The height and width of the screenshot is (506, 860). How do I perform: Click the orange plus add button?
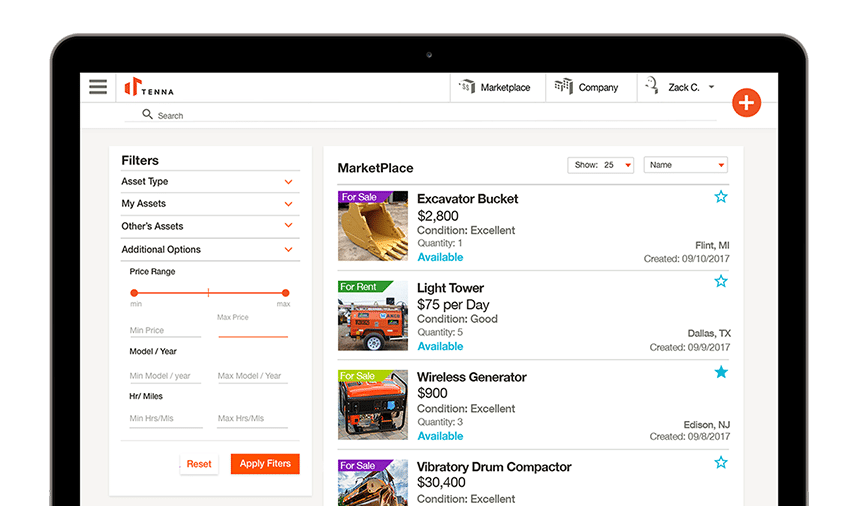(x=746, y=103)
